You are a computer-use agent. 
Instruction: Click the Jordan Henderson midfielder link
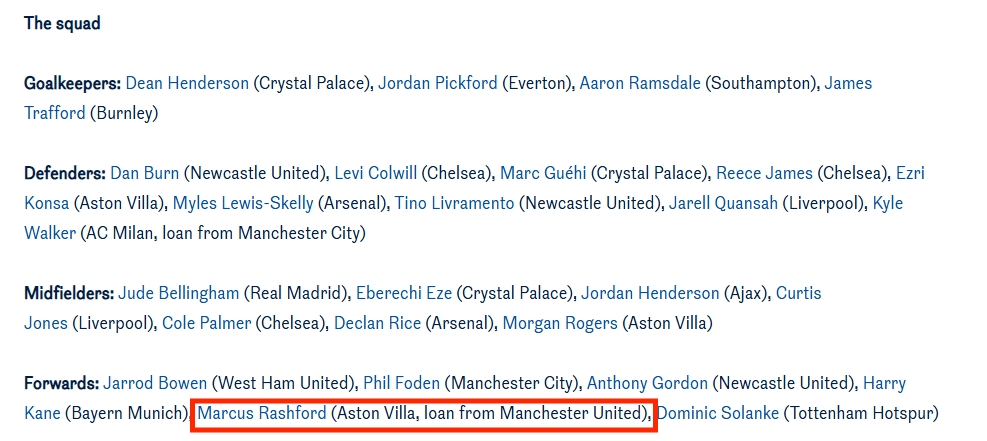650,293
